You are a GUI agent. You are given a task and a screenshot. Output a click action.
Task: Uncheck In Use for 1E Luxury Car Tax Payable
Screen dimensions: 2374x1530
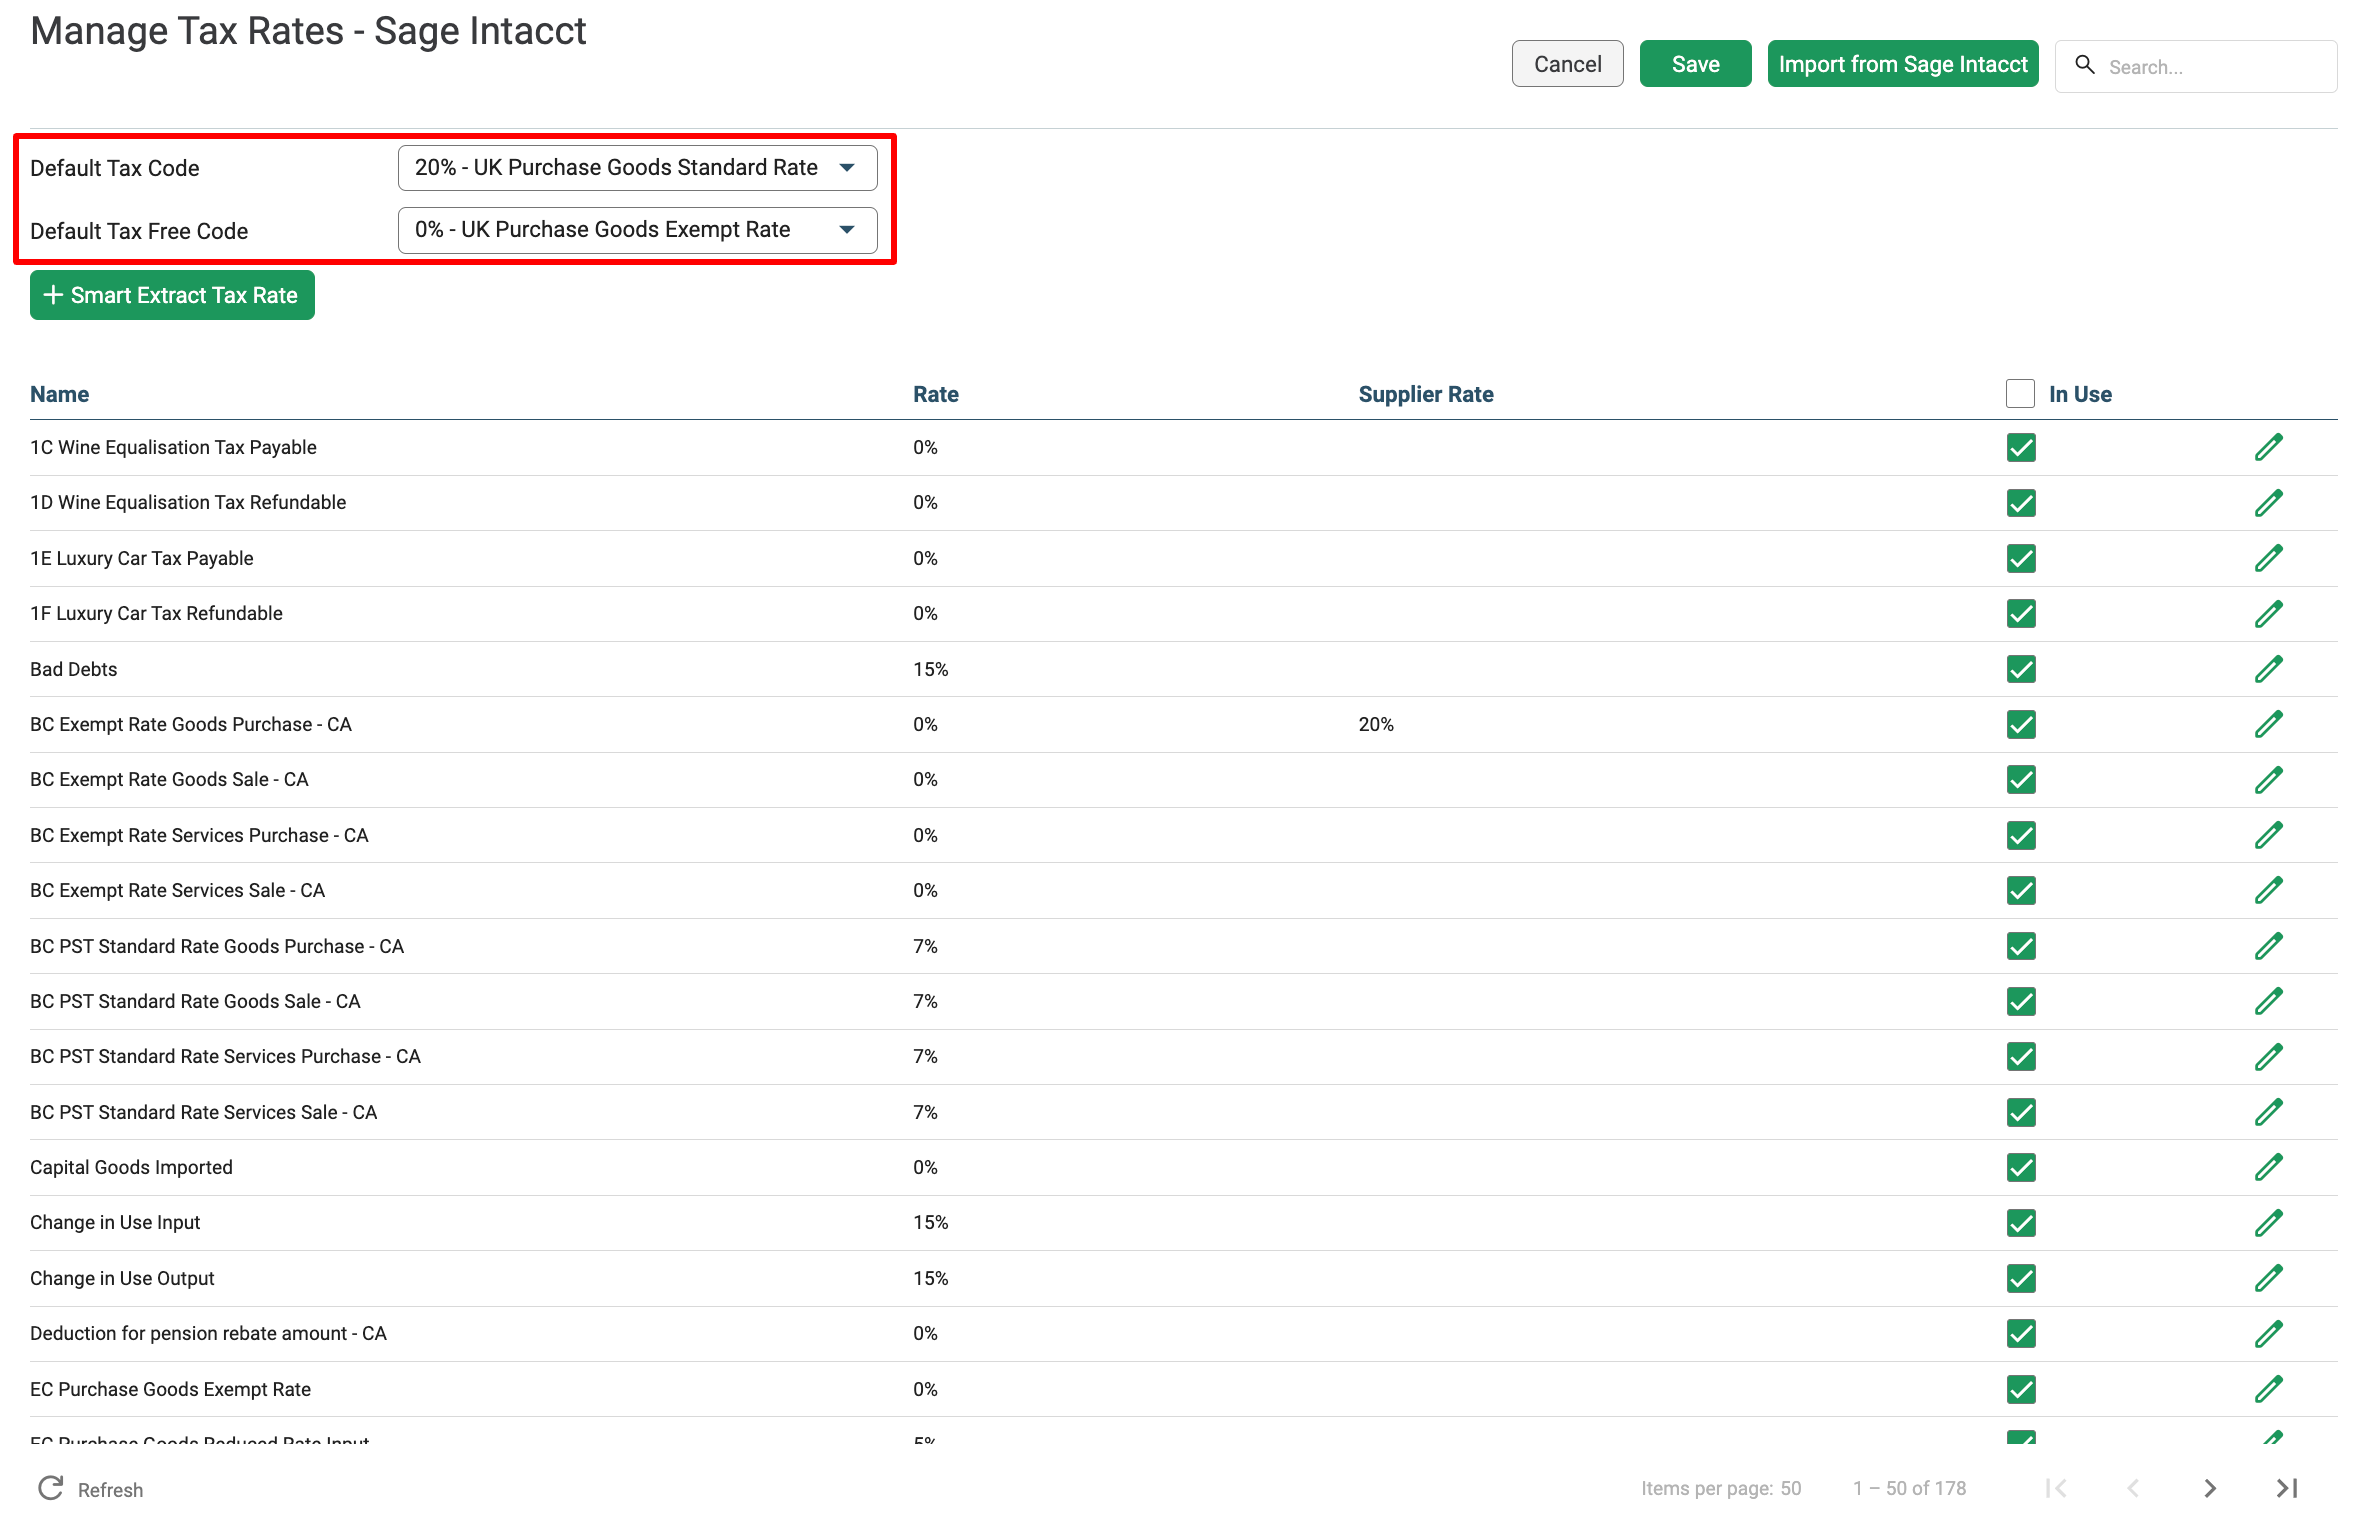click(x=2021, y=558)
